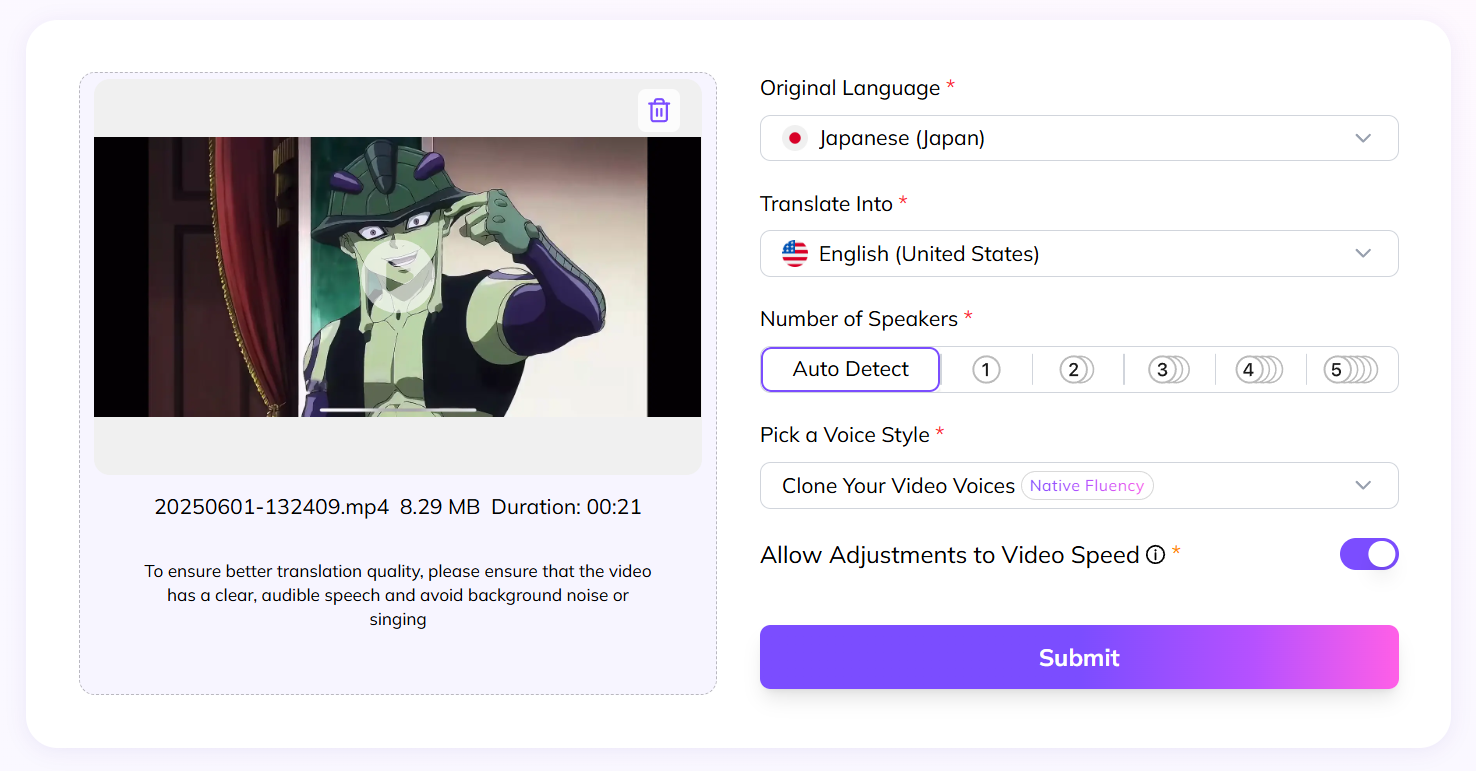Choose 4 speakers option

1259,370
